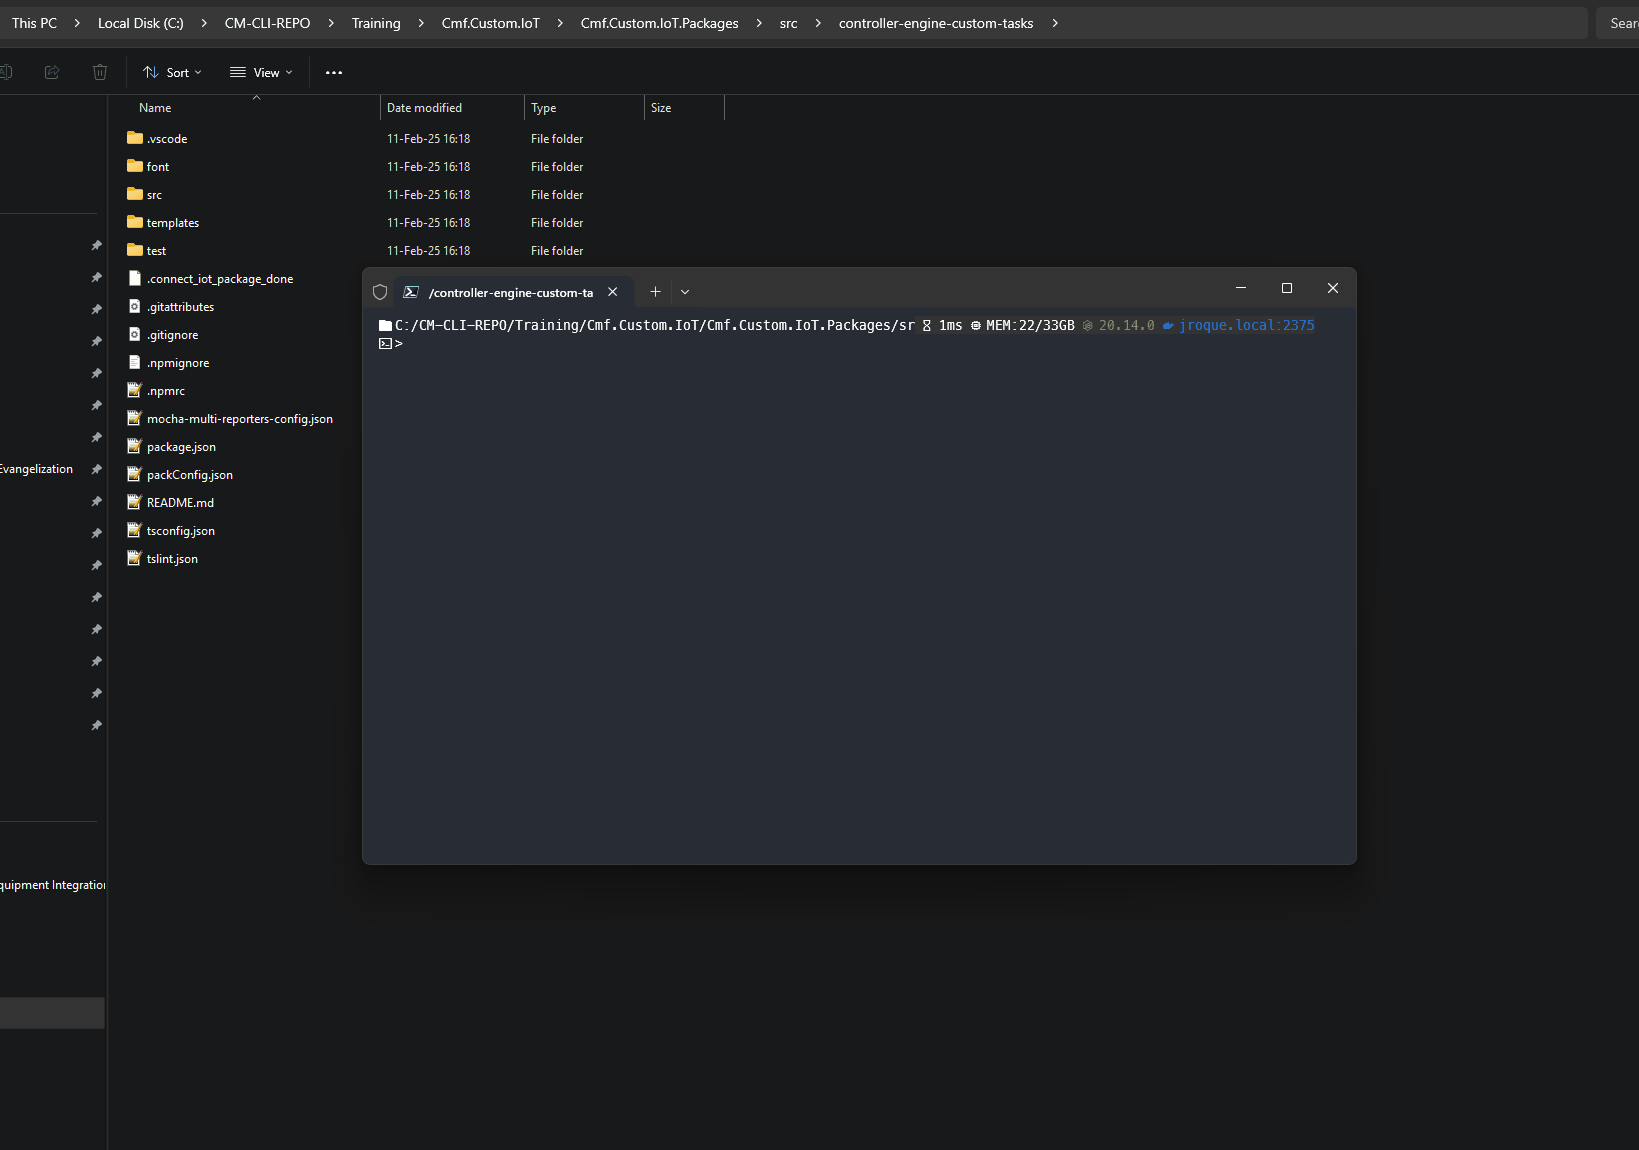Open the terminal profile dropdown arrow
This screenshot has width=1639, height=1150.
click(685, 292)
